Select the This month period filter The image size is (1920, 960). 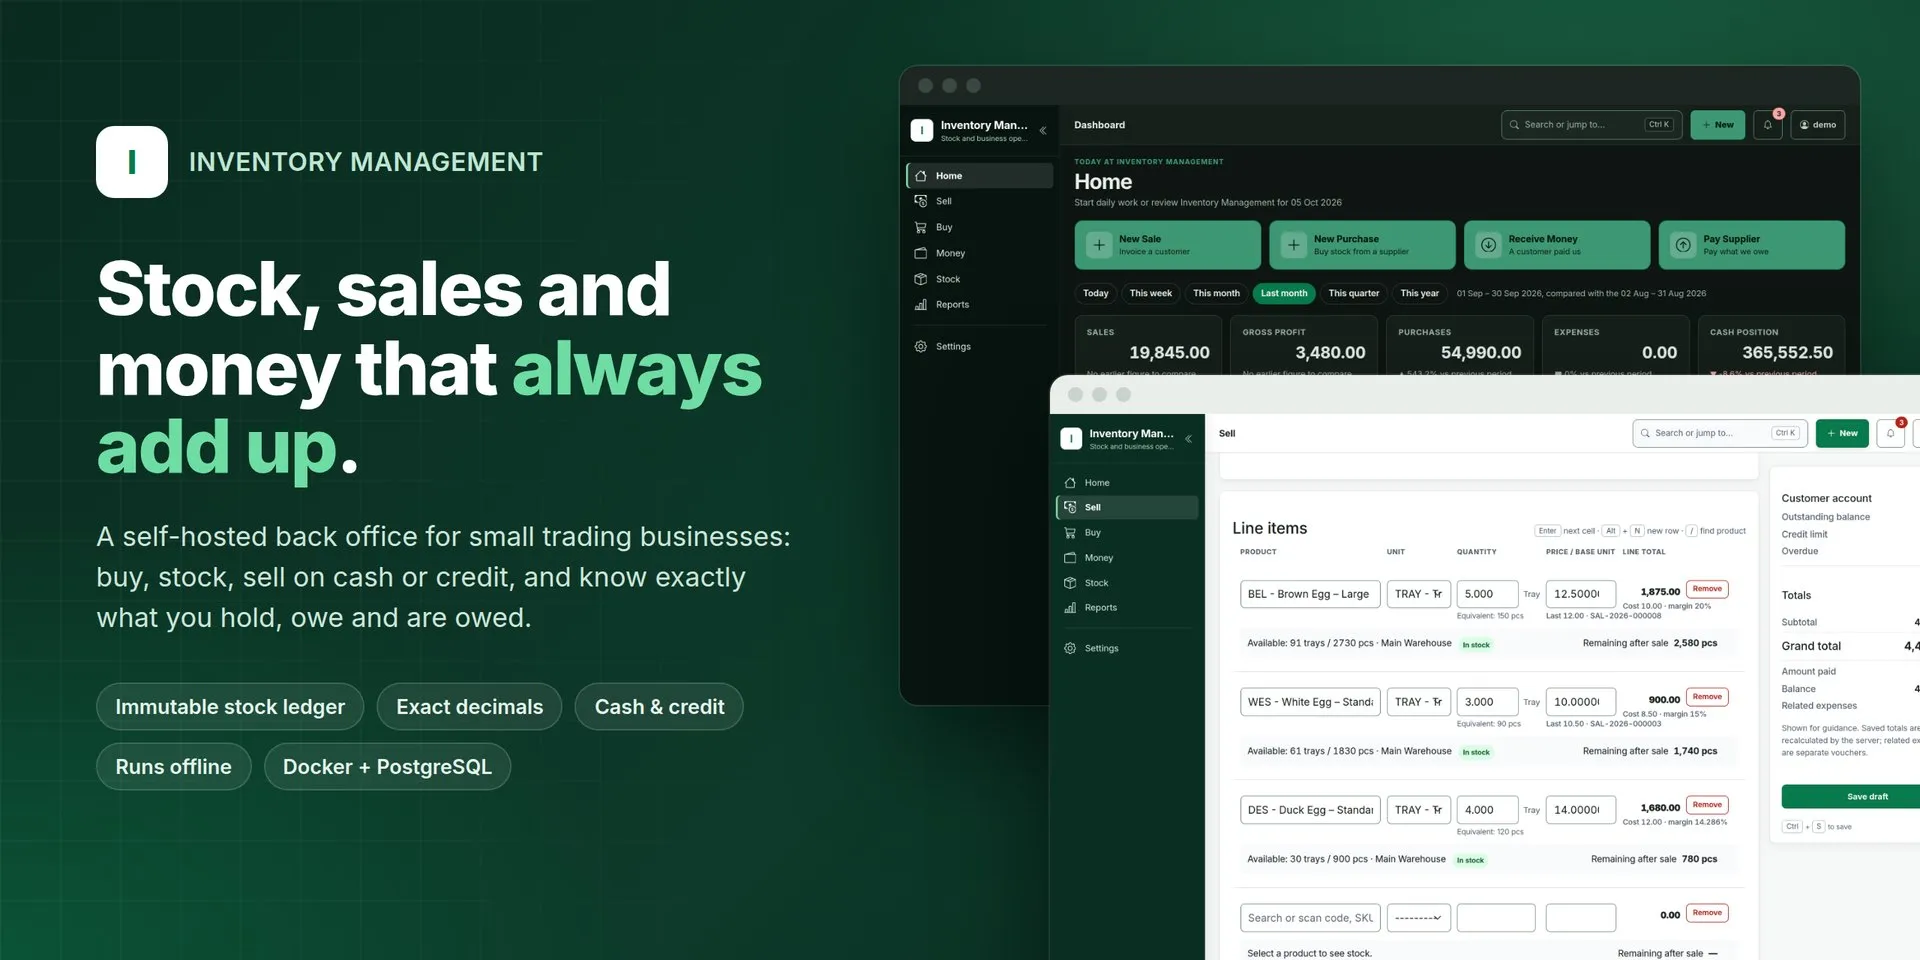click(x=1217, y=293)
